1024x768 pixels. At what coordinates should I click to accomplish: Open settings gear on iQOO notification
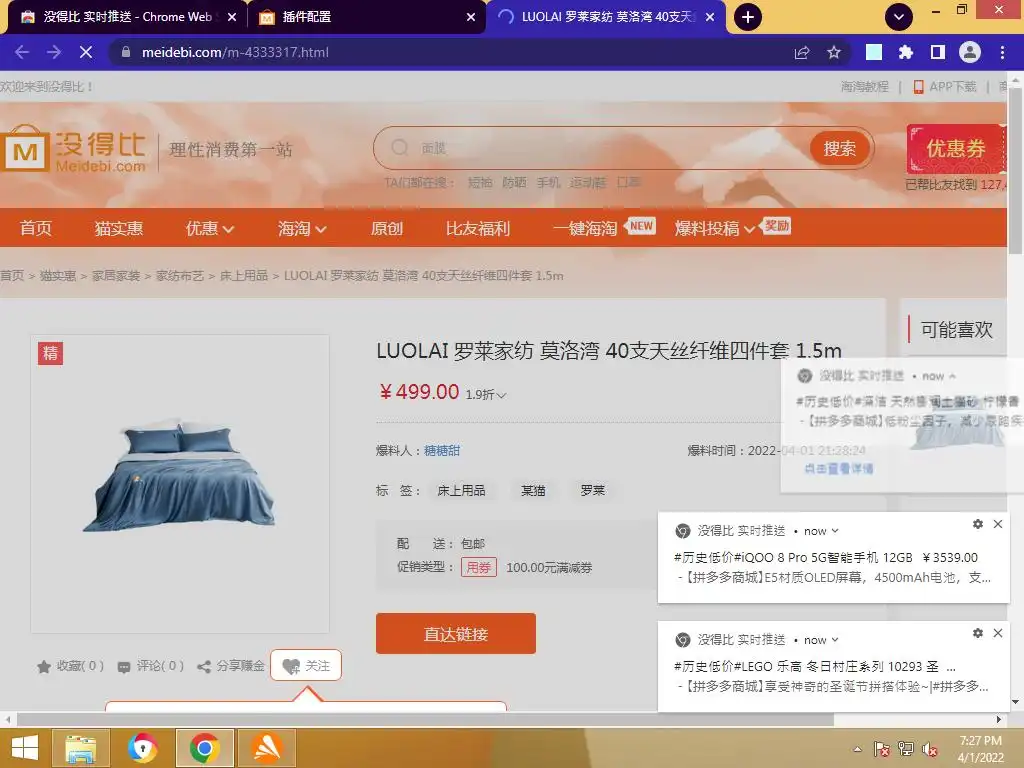point(978,524)
